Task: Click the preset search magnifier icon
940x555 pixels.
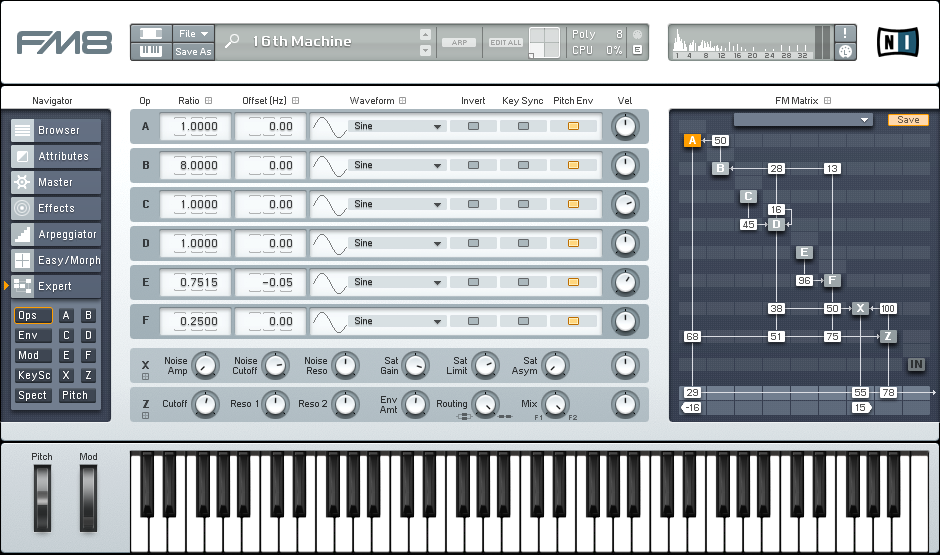Action: click(232, 42)
